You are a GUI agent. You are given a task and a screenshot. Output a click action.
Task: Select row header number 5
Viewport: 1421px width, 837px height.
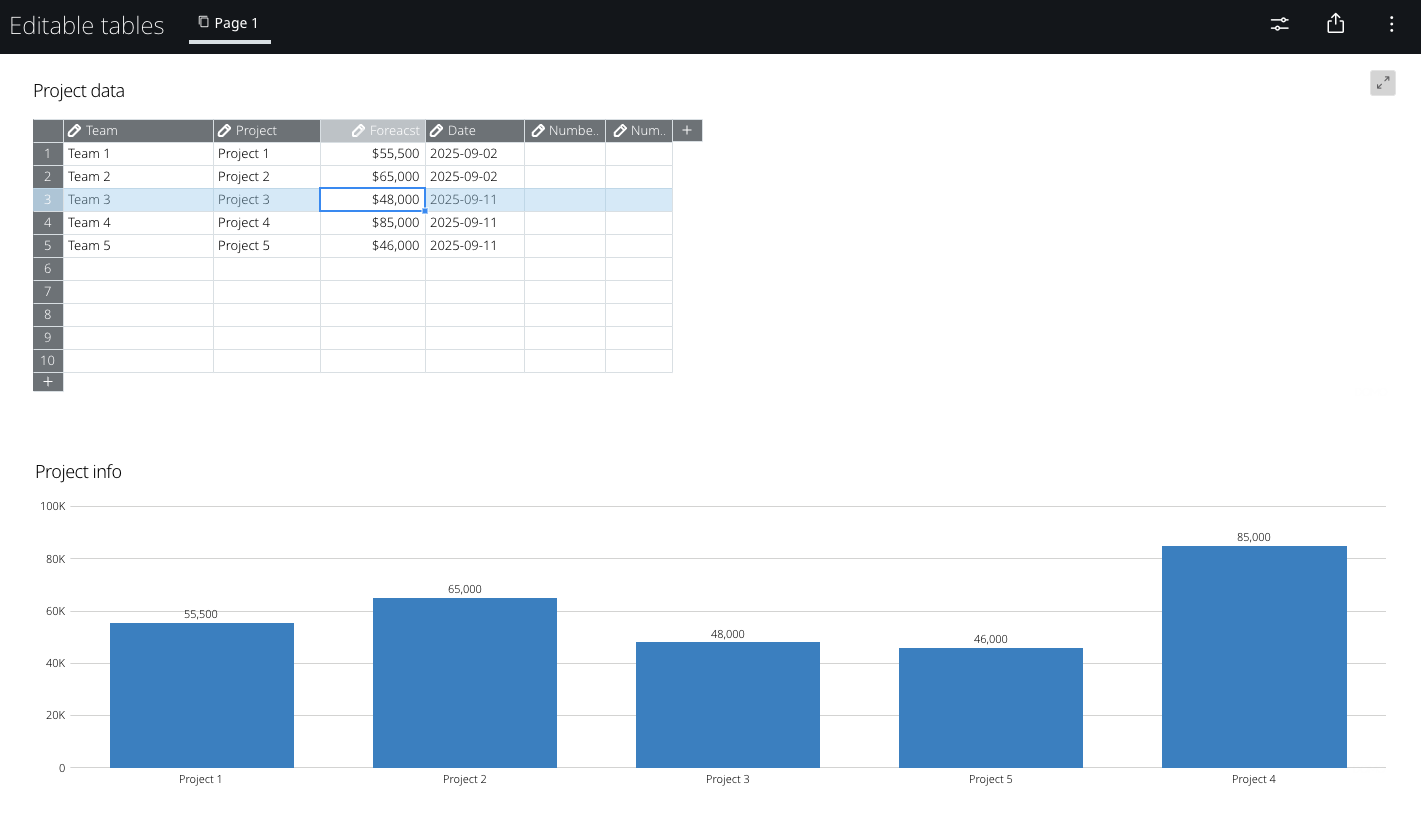(x=48, y=246)
